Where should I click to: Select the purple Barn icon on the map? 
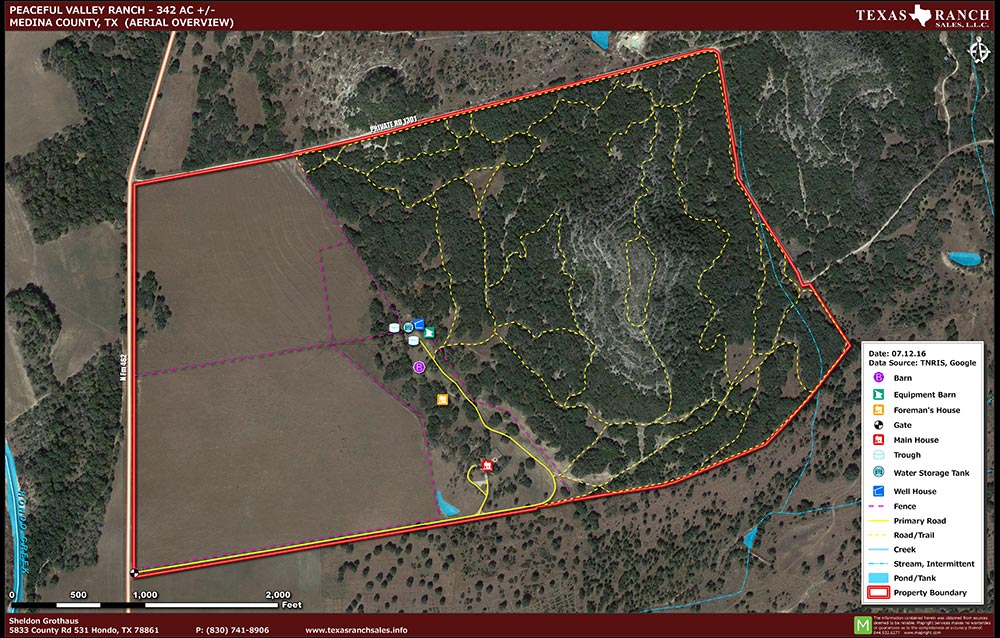(x=419, y=367)
